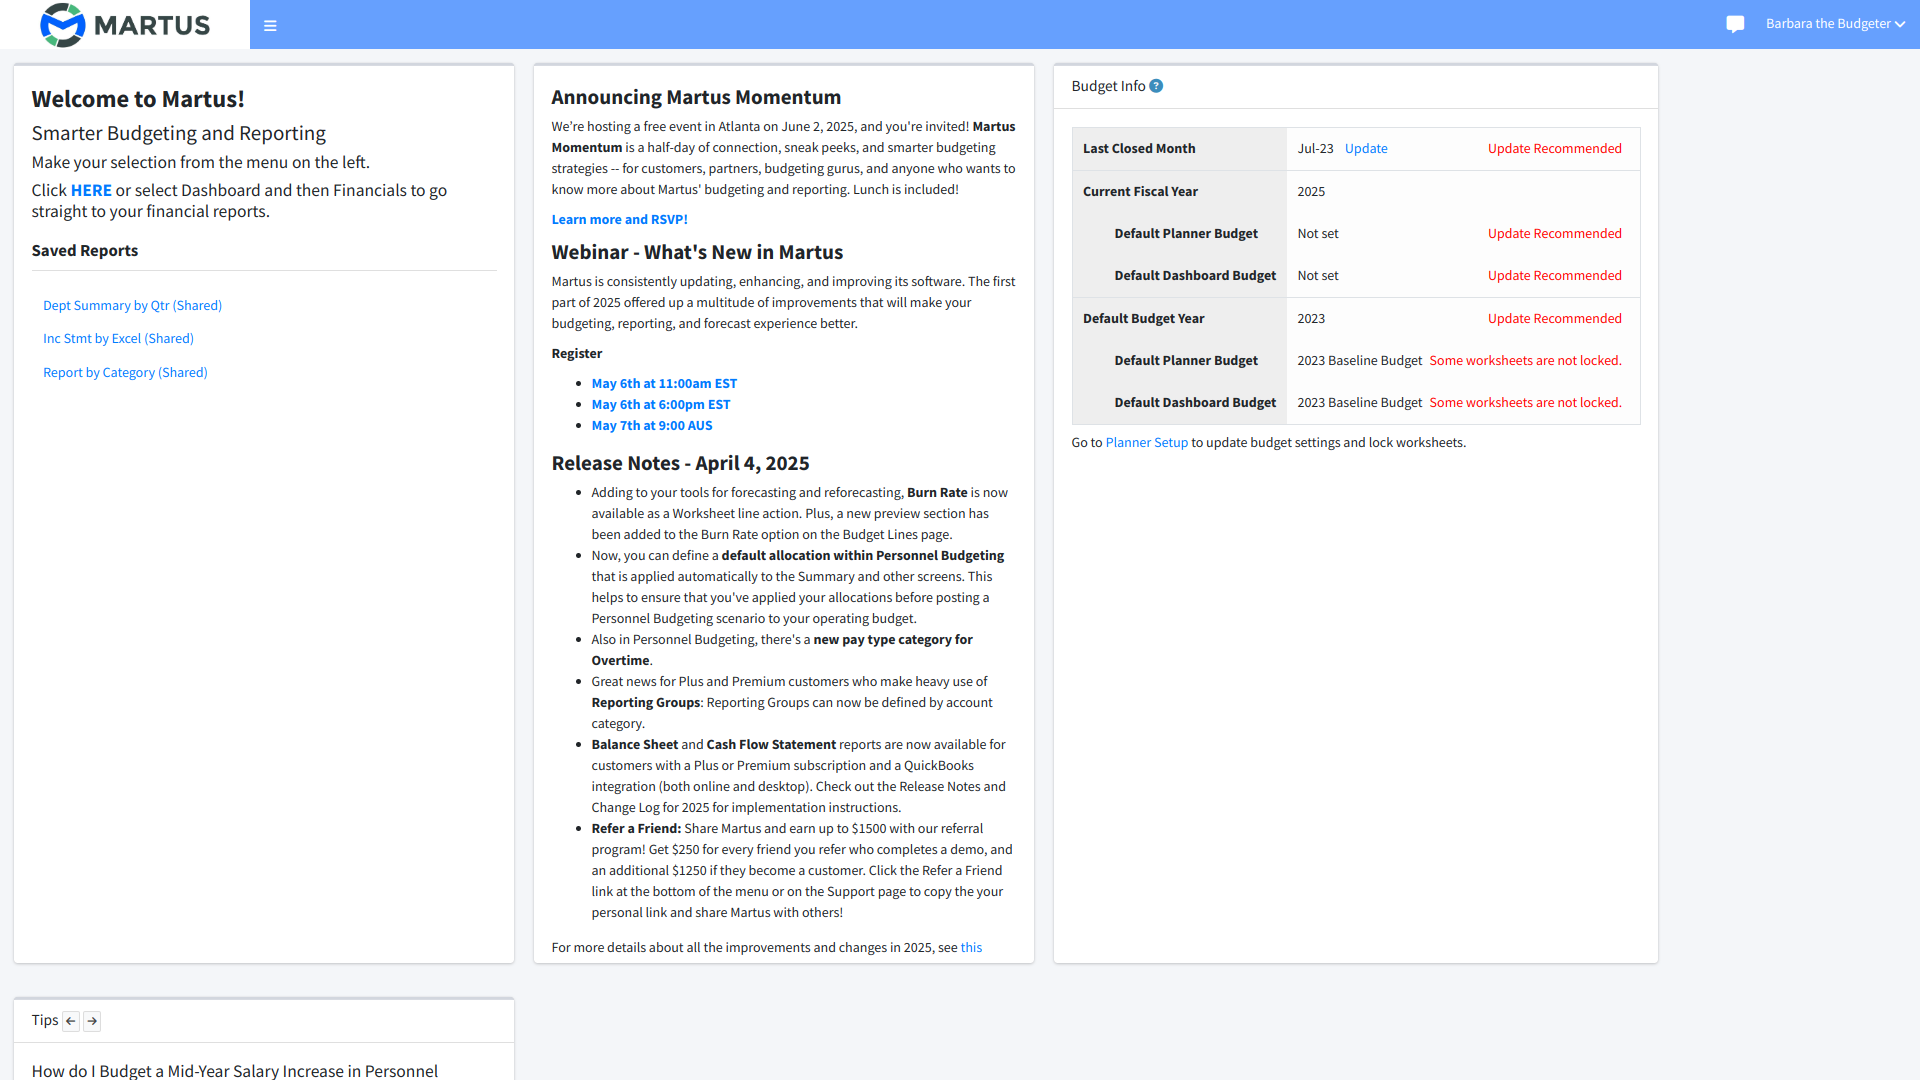
Task: Click Announcing Martus Momentum heading
Action: pyautogui.click(x=696, y=97)
